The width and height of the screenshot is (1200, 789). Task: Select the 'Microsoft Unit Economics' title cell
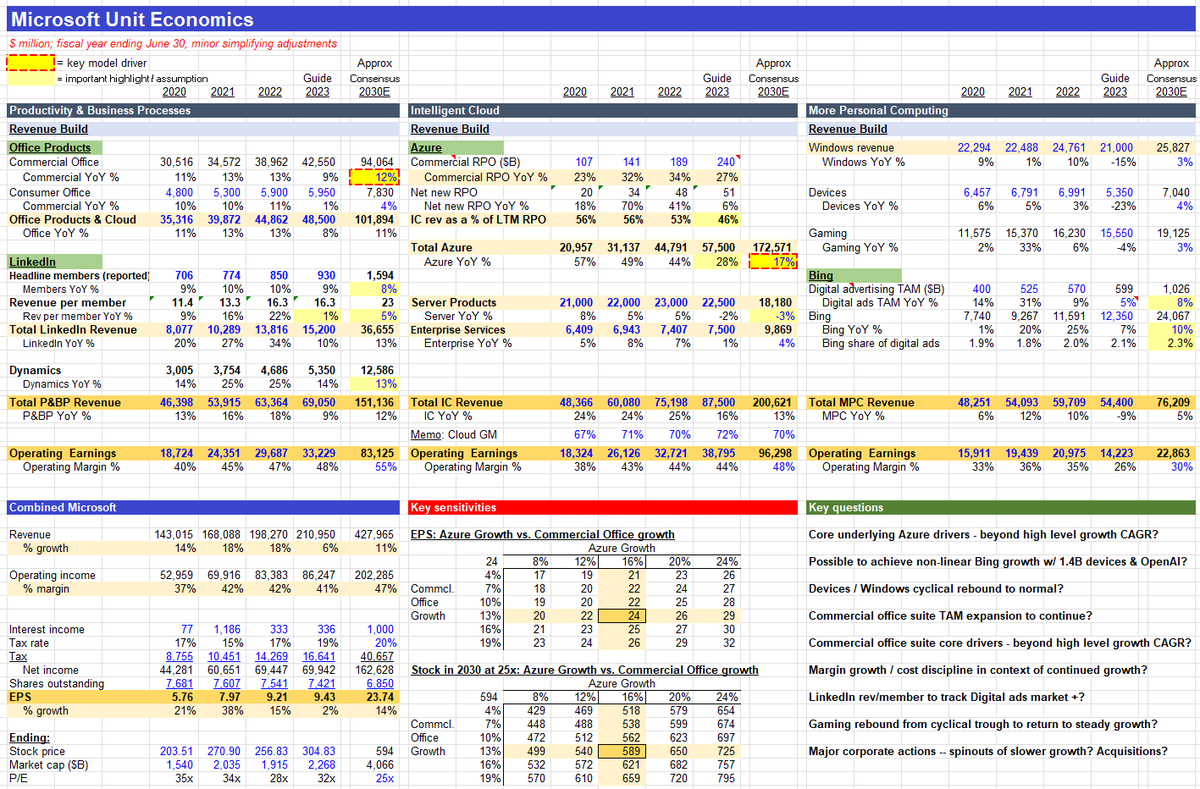pos(131,19)
